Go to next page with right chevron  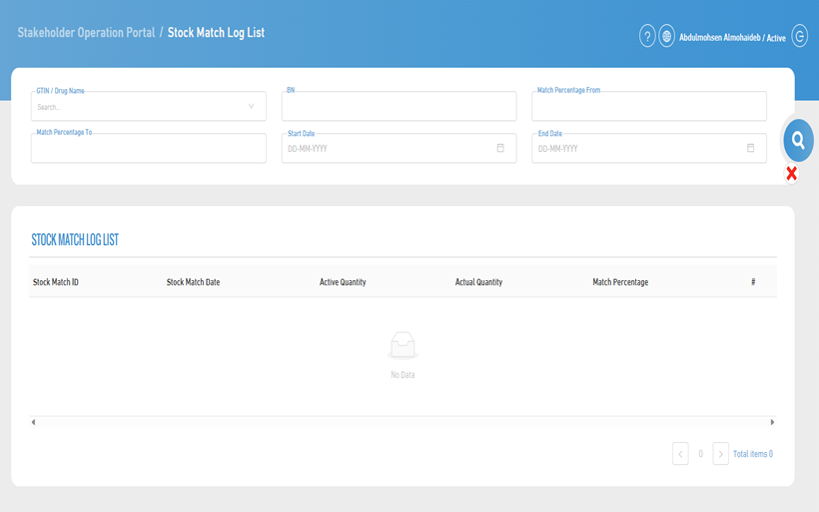(720, 454)
